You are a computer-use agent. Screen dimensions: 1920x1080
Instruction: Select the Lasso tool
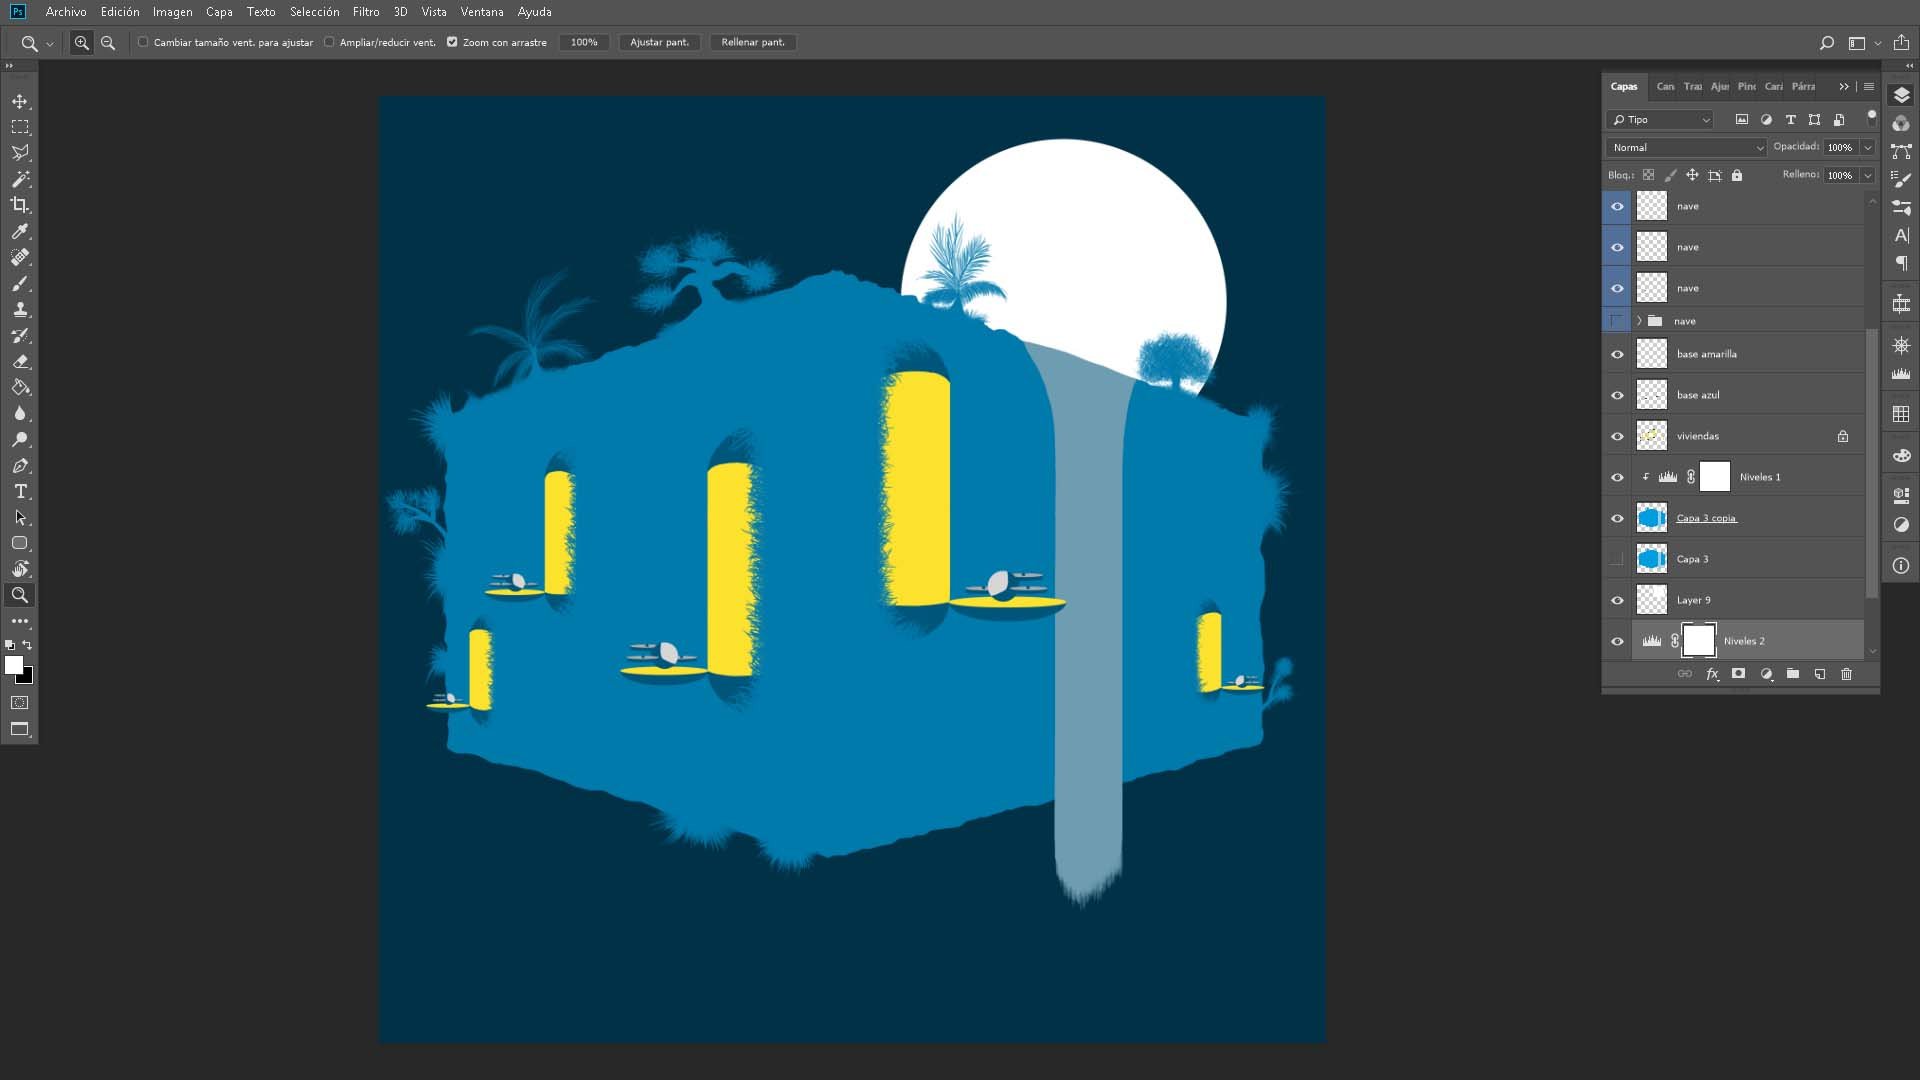point(20,153)
